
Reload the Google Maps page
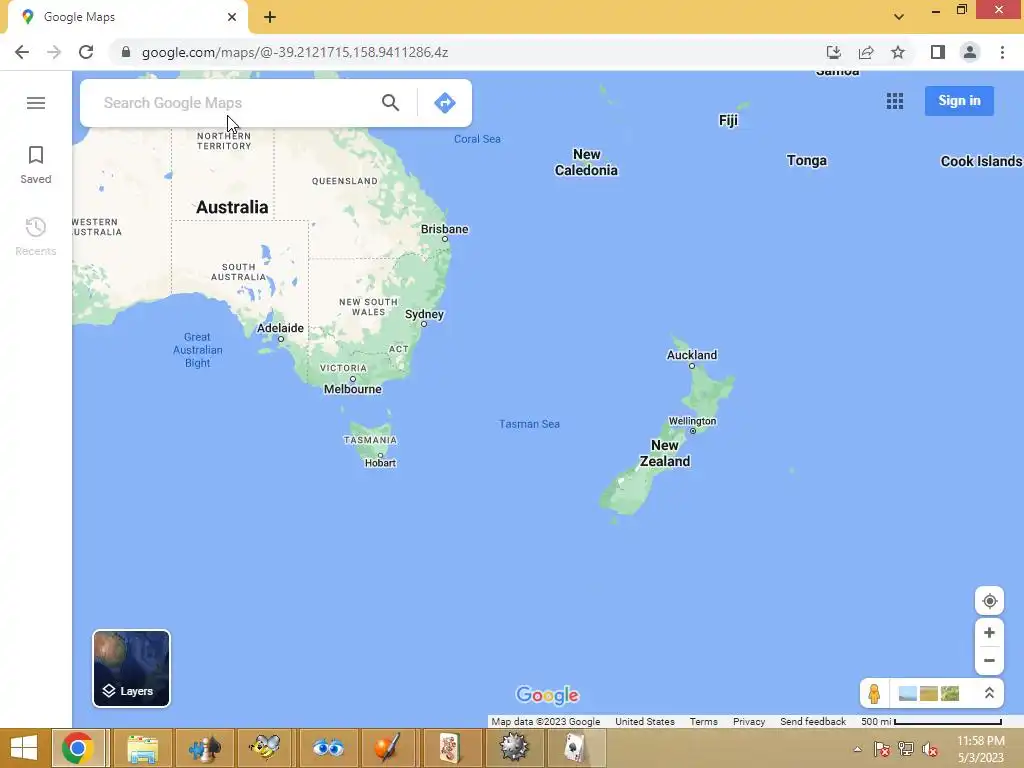coord(86,52)
